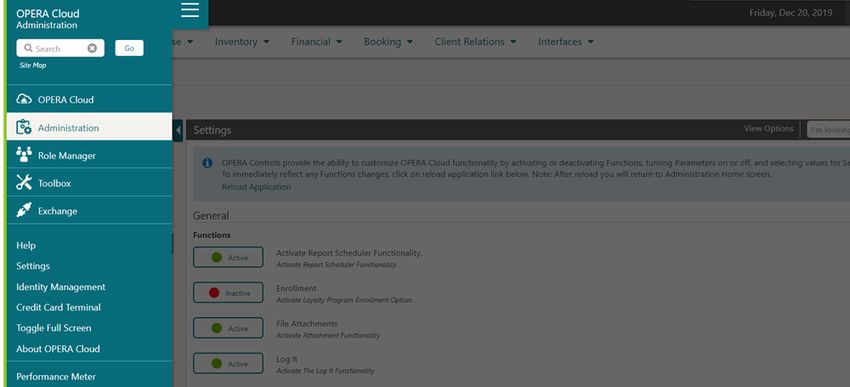
Task: Open the Client Relations dropdown menu
Action: 475,42
